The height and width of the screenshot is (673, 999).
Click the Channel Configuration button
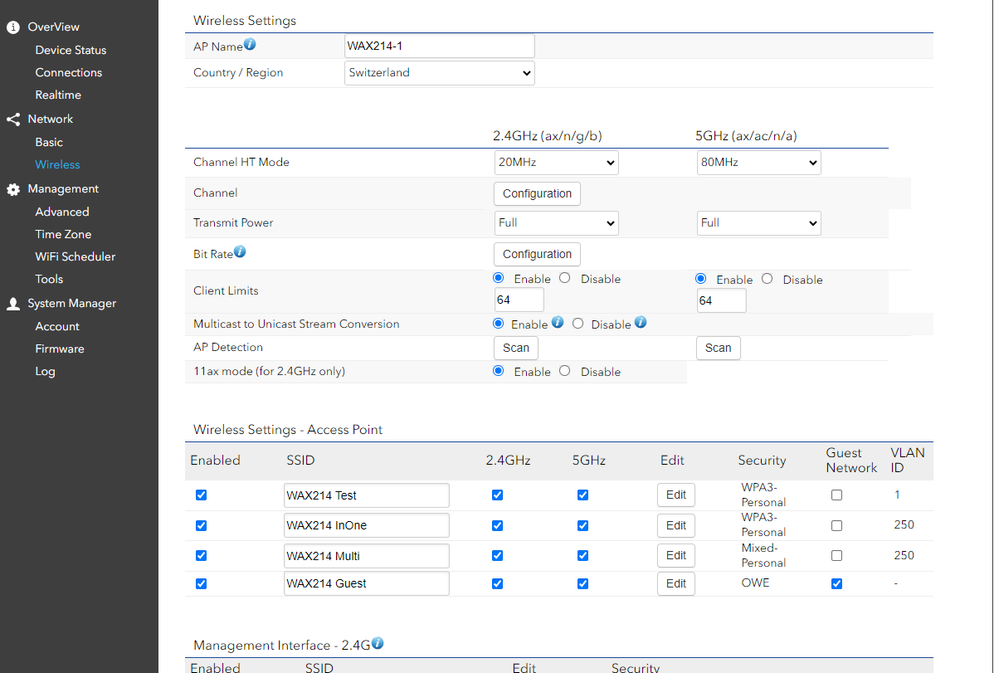tap(536, 193)
